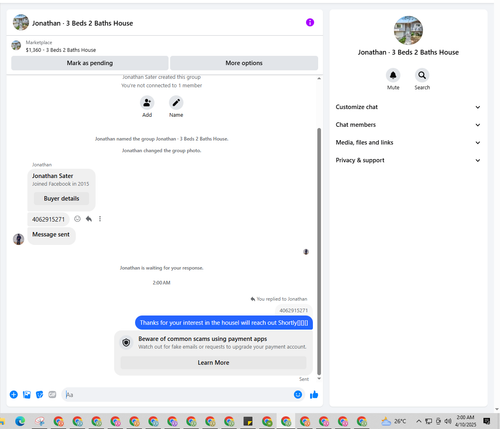The width and height of the screenshot is (500, 429).
Task: Click chat scroll down arrow
Action: pyautogui.click(x=319, y=378)
